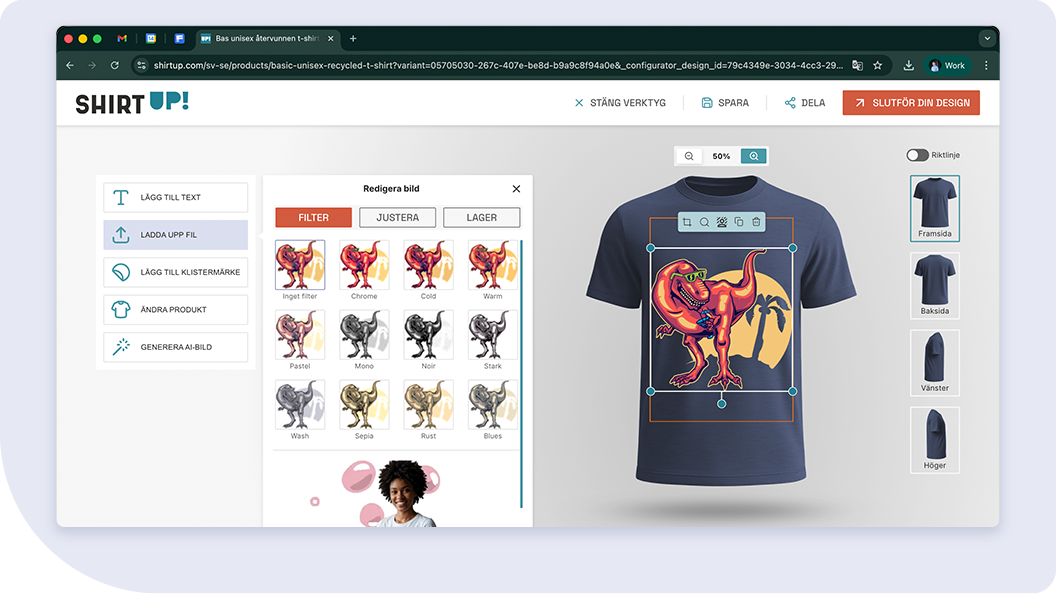Click the magnifier icon on the image toolbar
The width and height of the screenshot is (1056, 594).
[x=704, y=222]
